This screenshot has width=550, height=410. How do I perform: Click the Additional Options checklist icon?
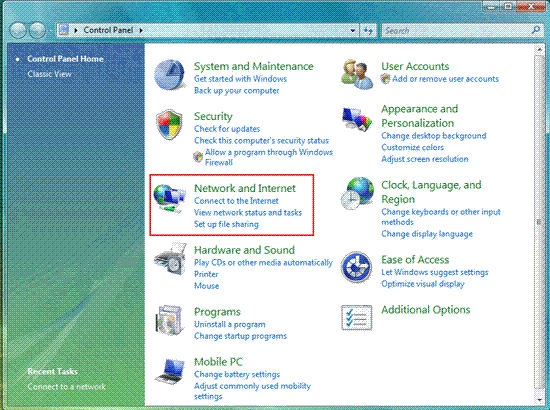coord(357,317)
